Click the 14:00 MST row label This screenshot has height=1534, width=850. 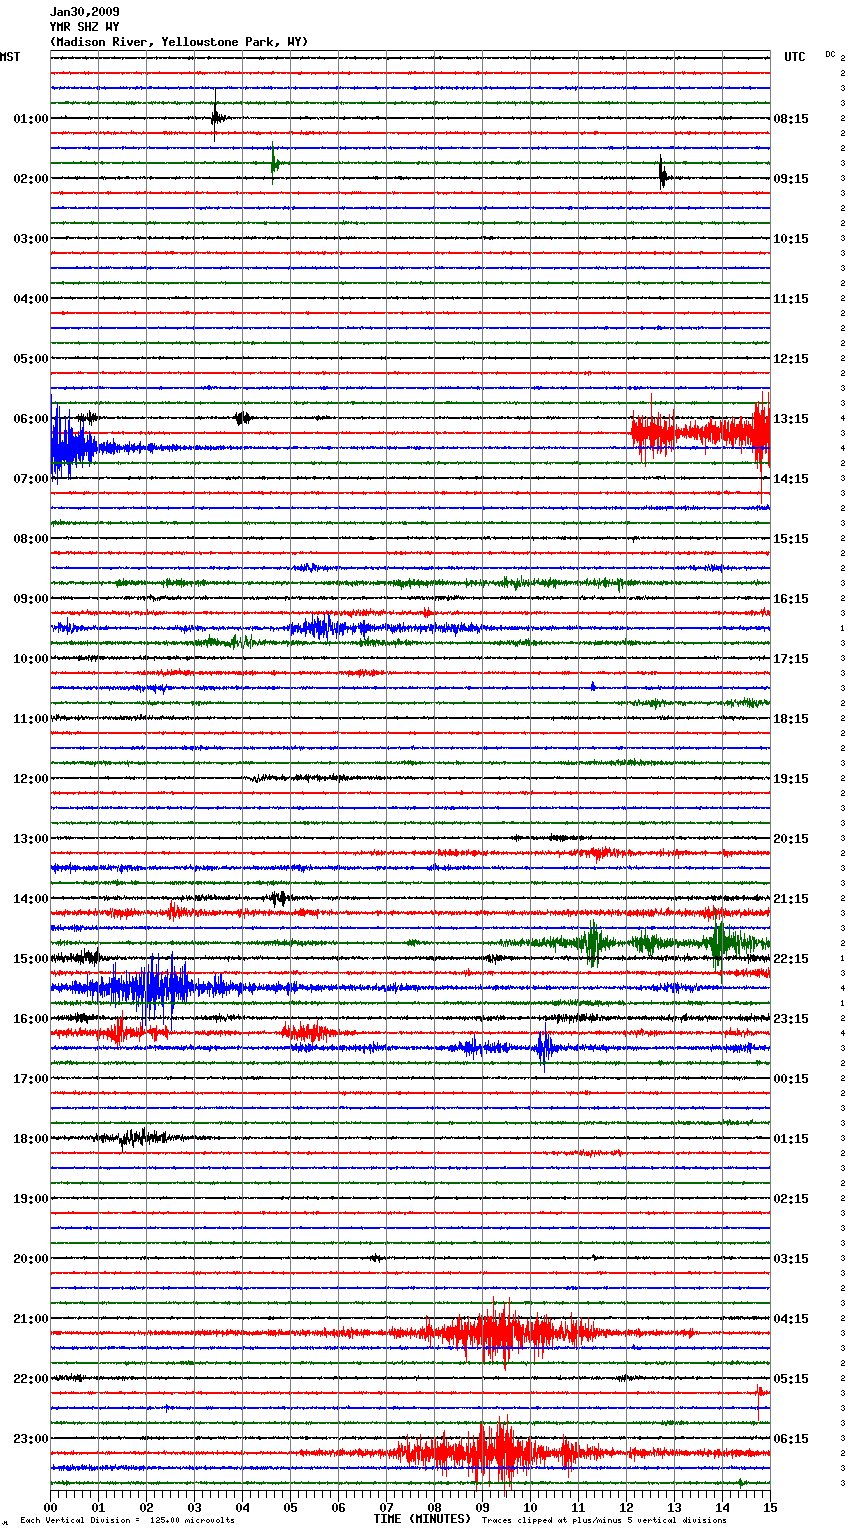[x=31, y=899]
